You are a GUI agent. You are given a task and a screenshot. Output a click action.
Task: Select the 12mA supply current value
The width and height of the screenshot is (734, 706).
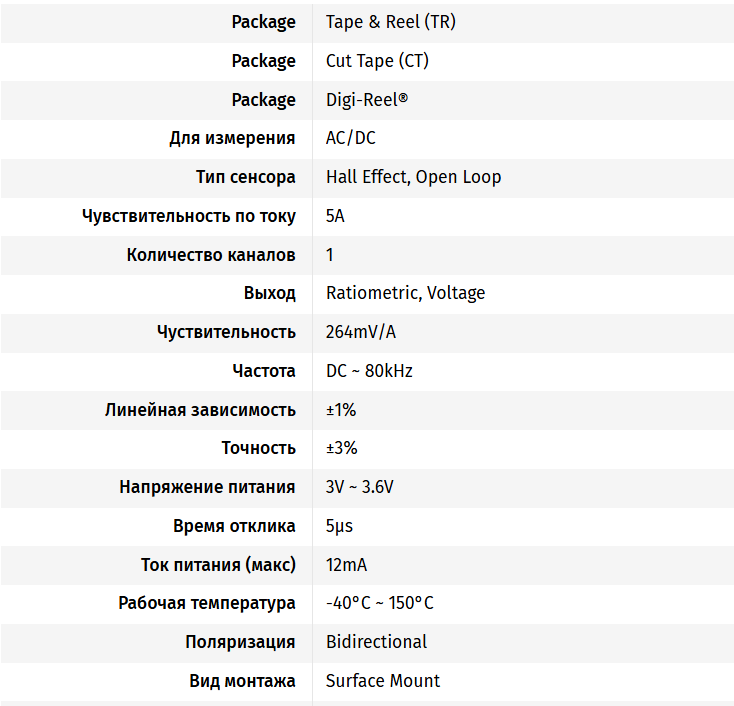[346, 565]
